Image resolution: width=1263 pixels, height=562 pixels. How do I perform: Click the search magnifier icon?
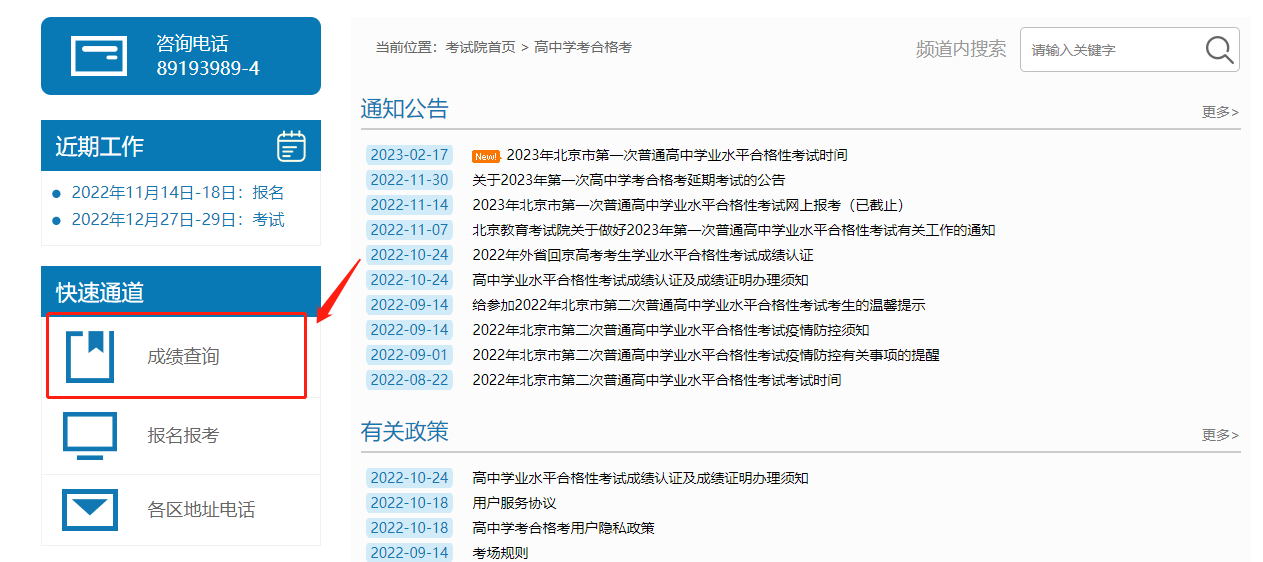[1219, 50]
